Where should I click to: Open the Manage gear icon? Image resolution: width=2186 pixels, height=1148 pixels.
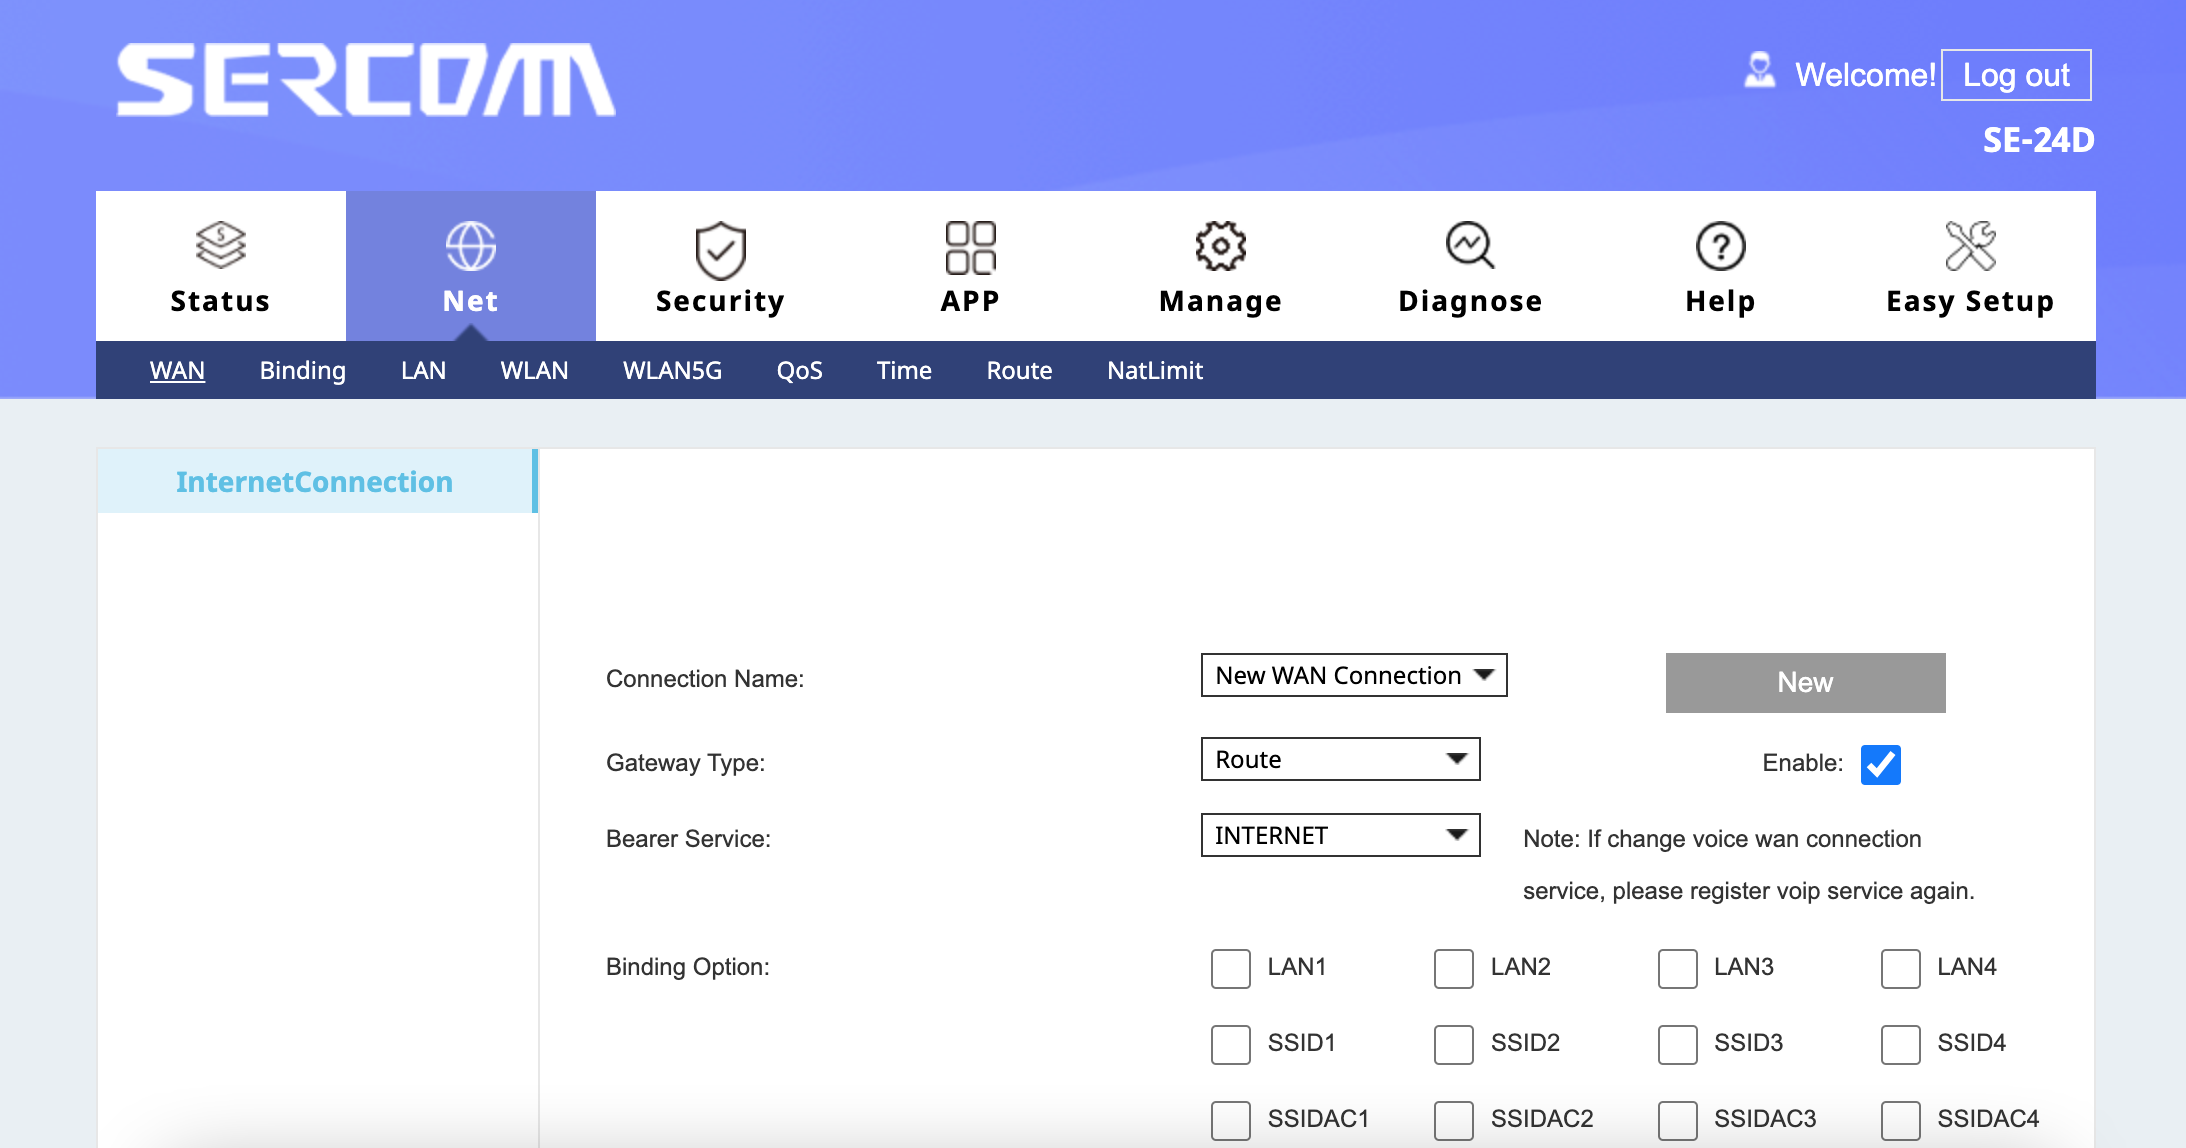coord(1220,246)
